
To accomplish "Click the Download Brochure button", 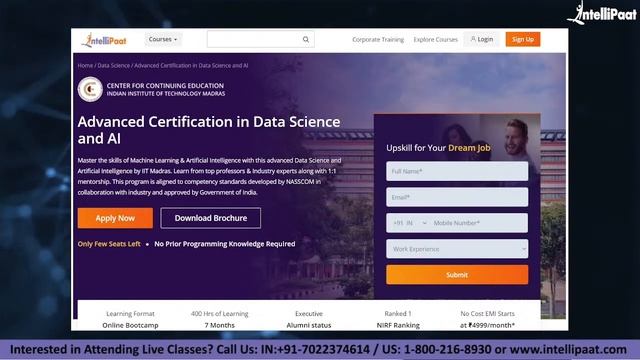I will [x=211, y=218].
